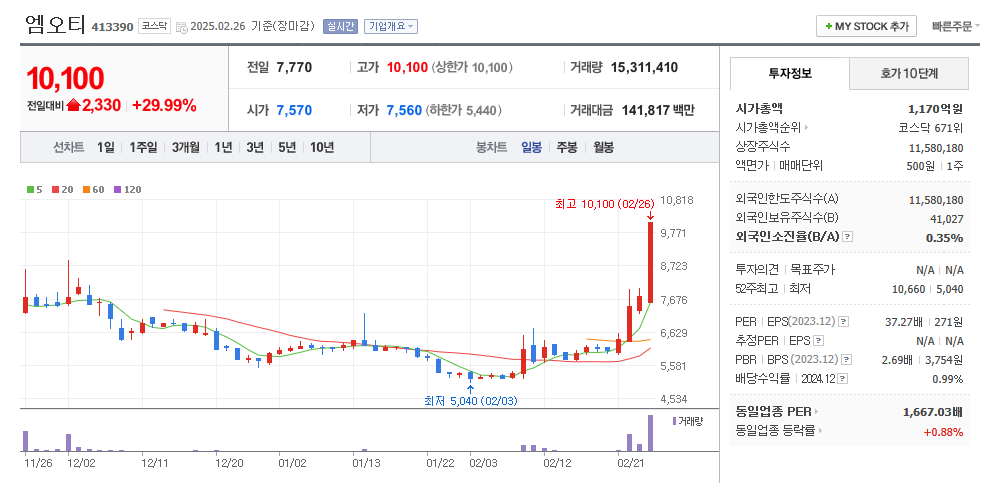984x483 pixels.
Task: Click the 동일업종 PER value 1,667.03배
Action: (x=933, y=412)
